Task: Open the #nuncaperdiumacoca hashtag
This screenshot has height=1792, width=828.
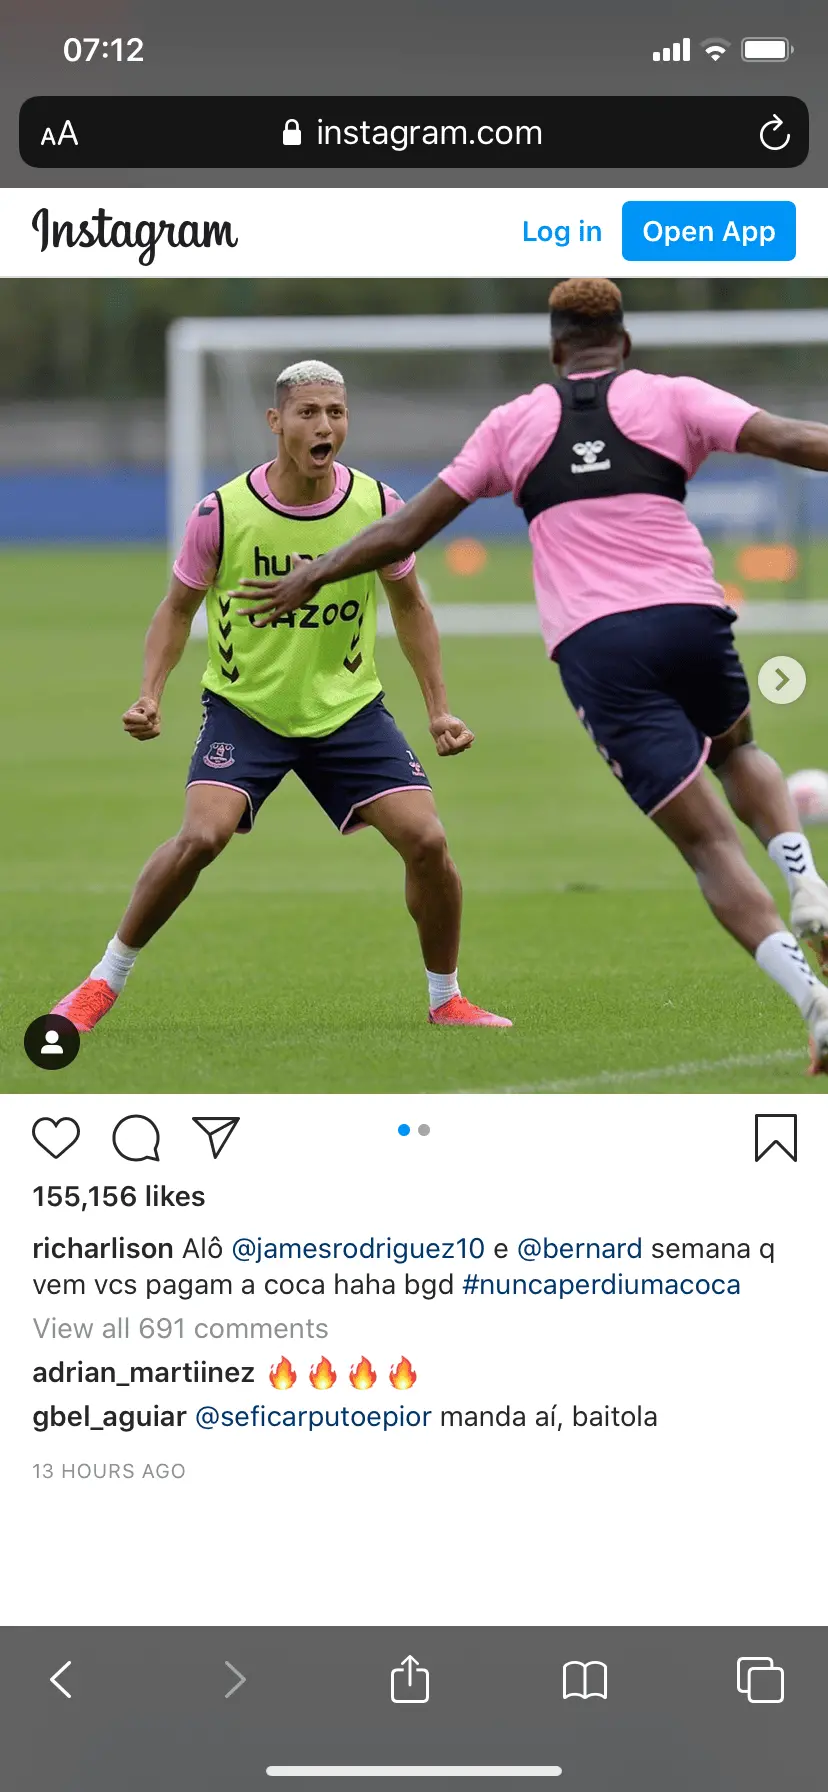Action: (601, 1284)
